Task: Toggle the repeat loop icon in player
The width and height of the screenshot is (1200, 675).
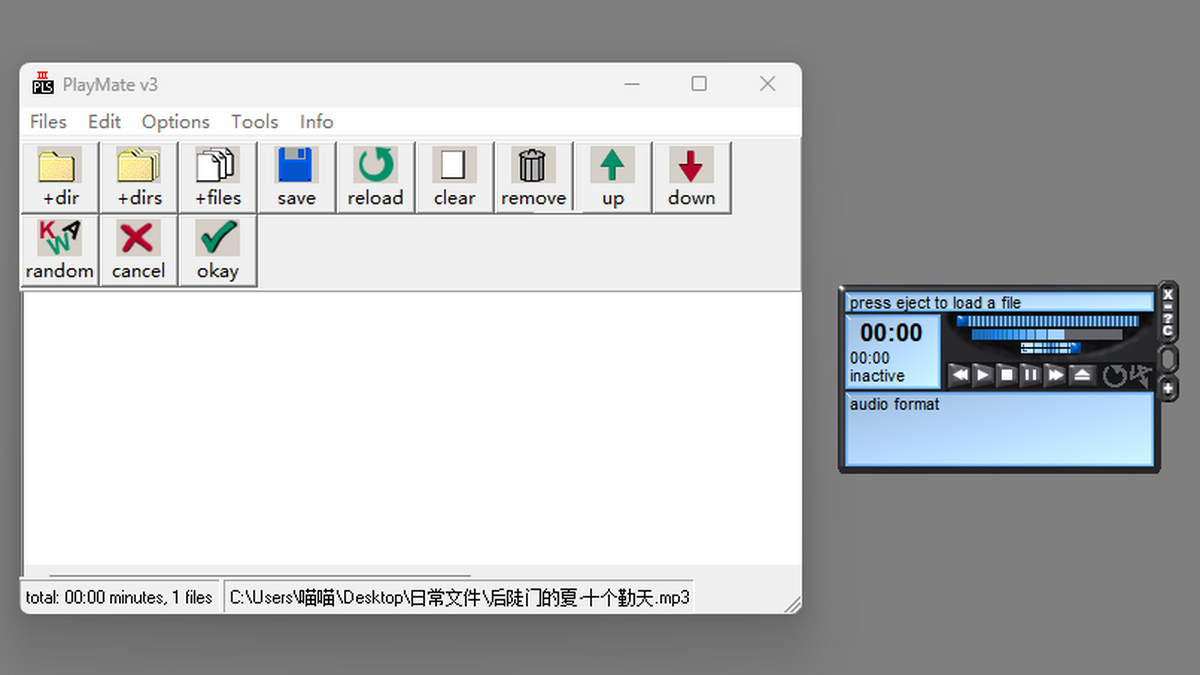Action: point(1113,376)
